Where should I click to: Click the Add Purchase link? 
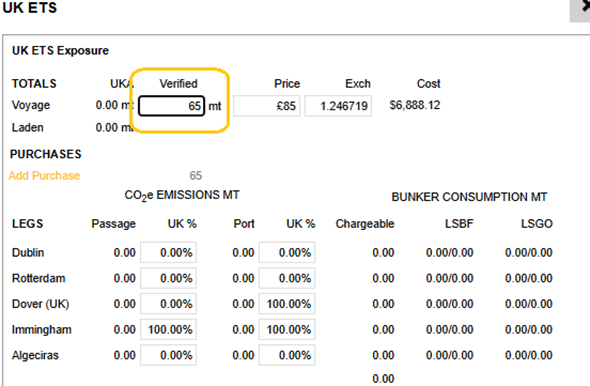tap(44, 176)
